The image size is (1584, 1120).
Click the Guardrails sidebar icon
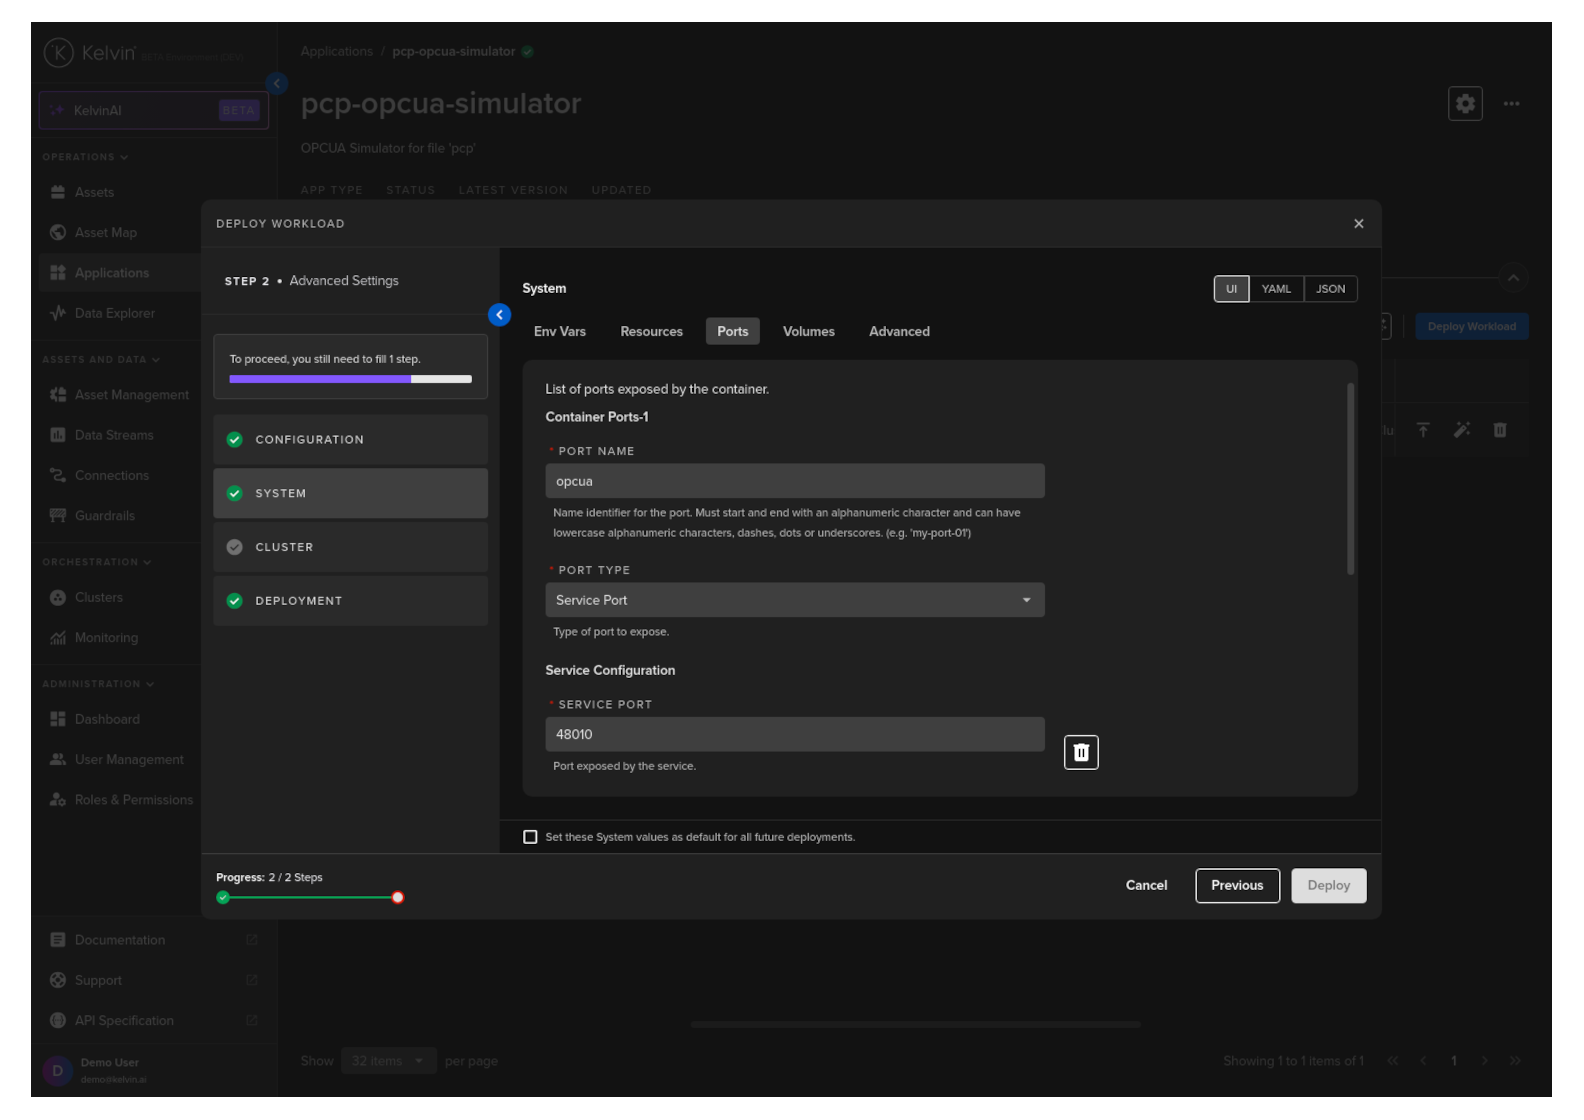(58, 516)
